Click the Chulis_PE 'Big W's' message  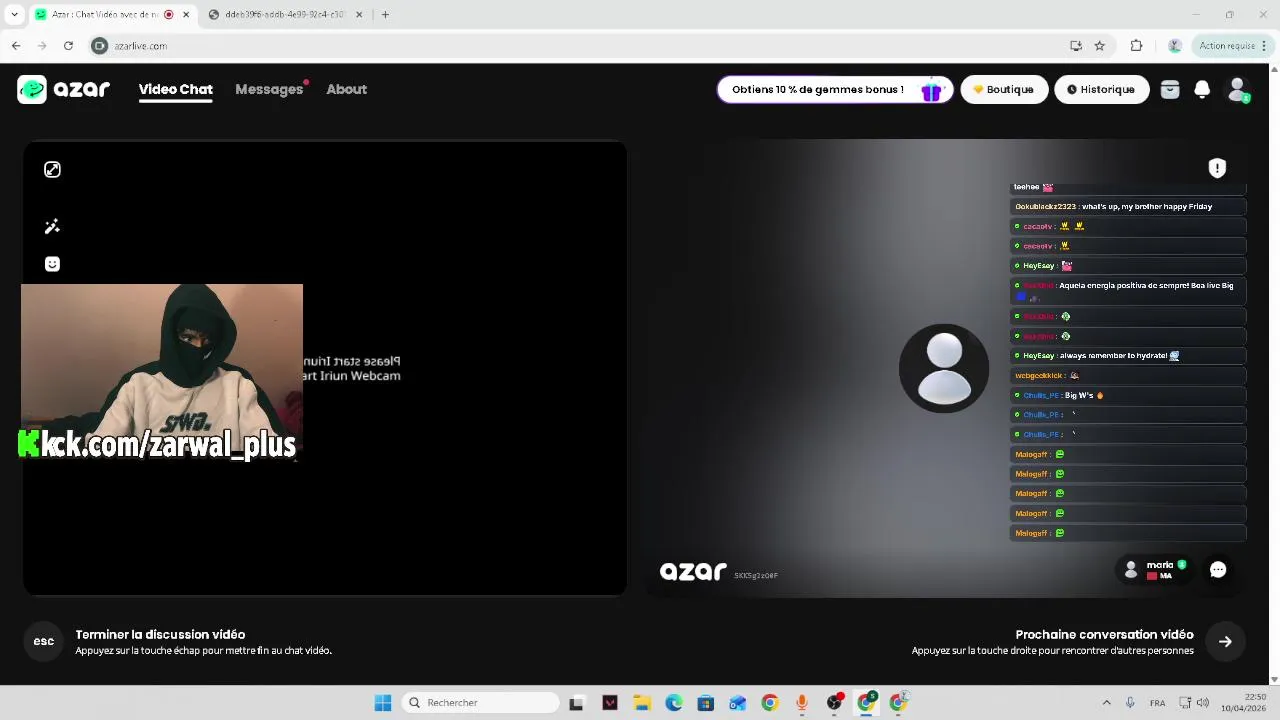[x=1128, y=395]
